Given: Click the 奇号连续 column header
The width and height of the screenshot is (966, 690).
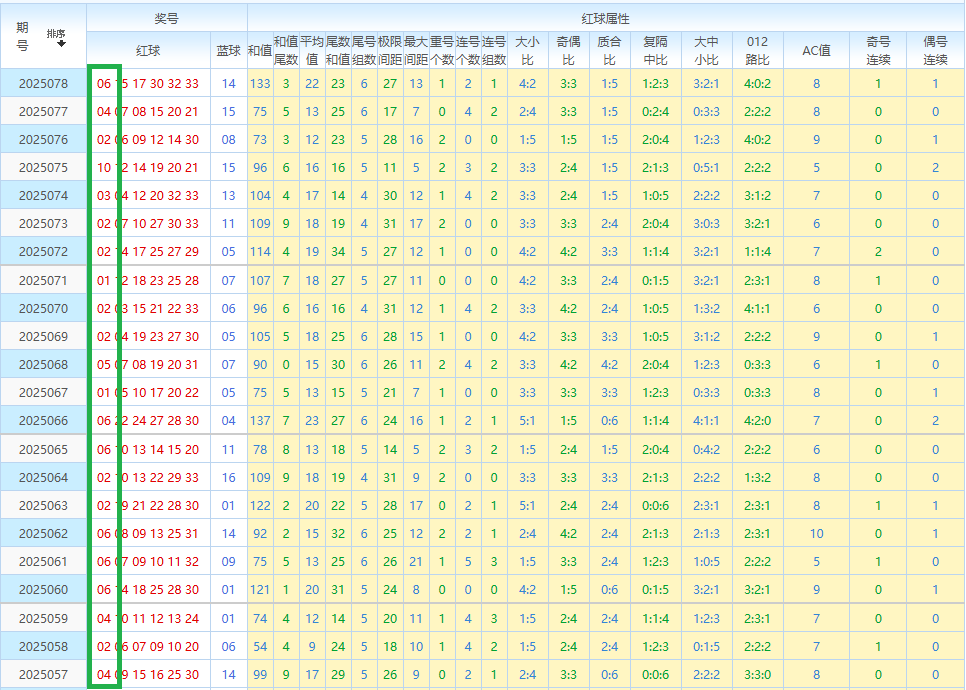Looking at the screenshot, I should (878, 51).
